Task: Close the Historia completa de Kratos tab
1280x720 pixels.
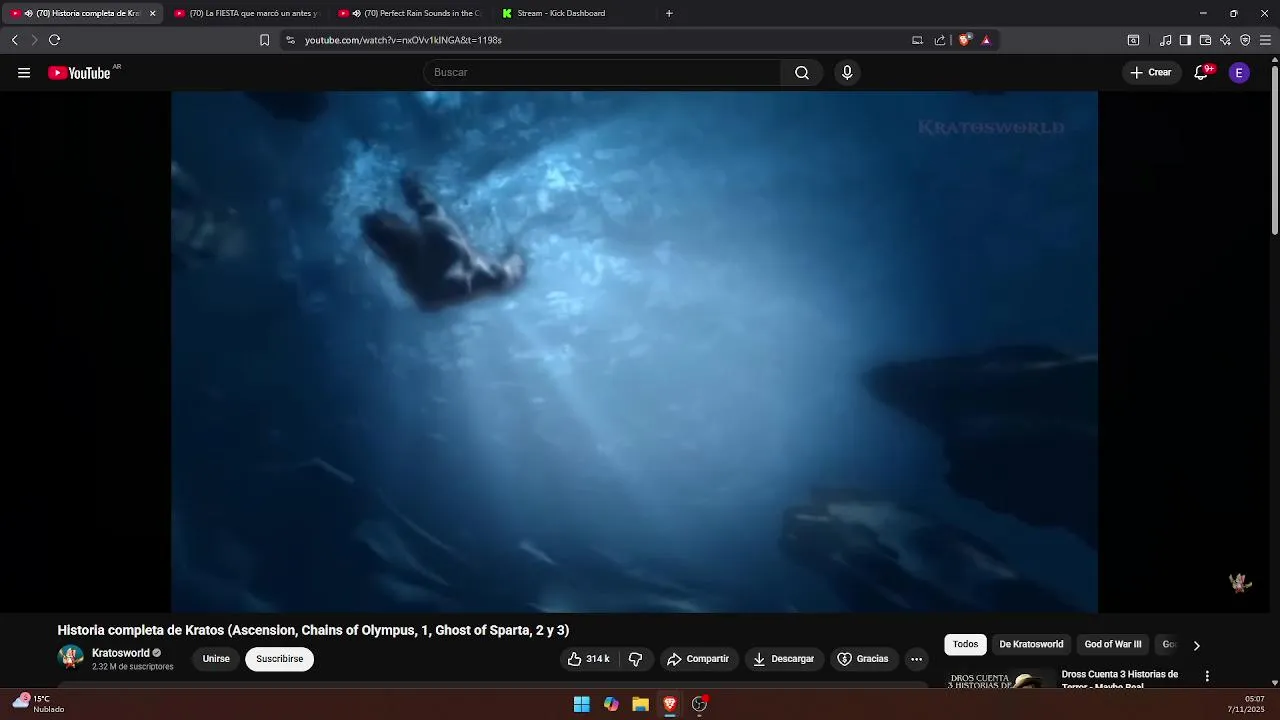Action: [152, 13]
